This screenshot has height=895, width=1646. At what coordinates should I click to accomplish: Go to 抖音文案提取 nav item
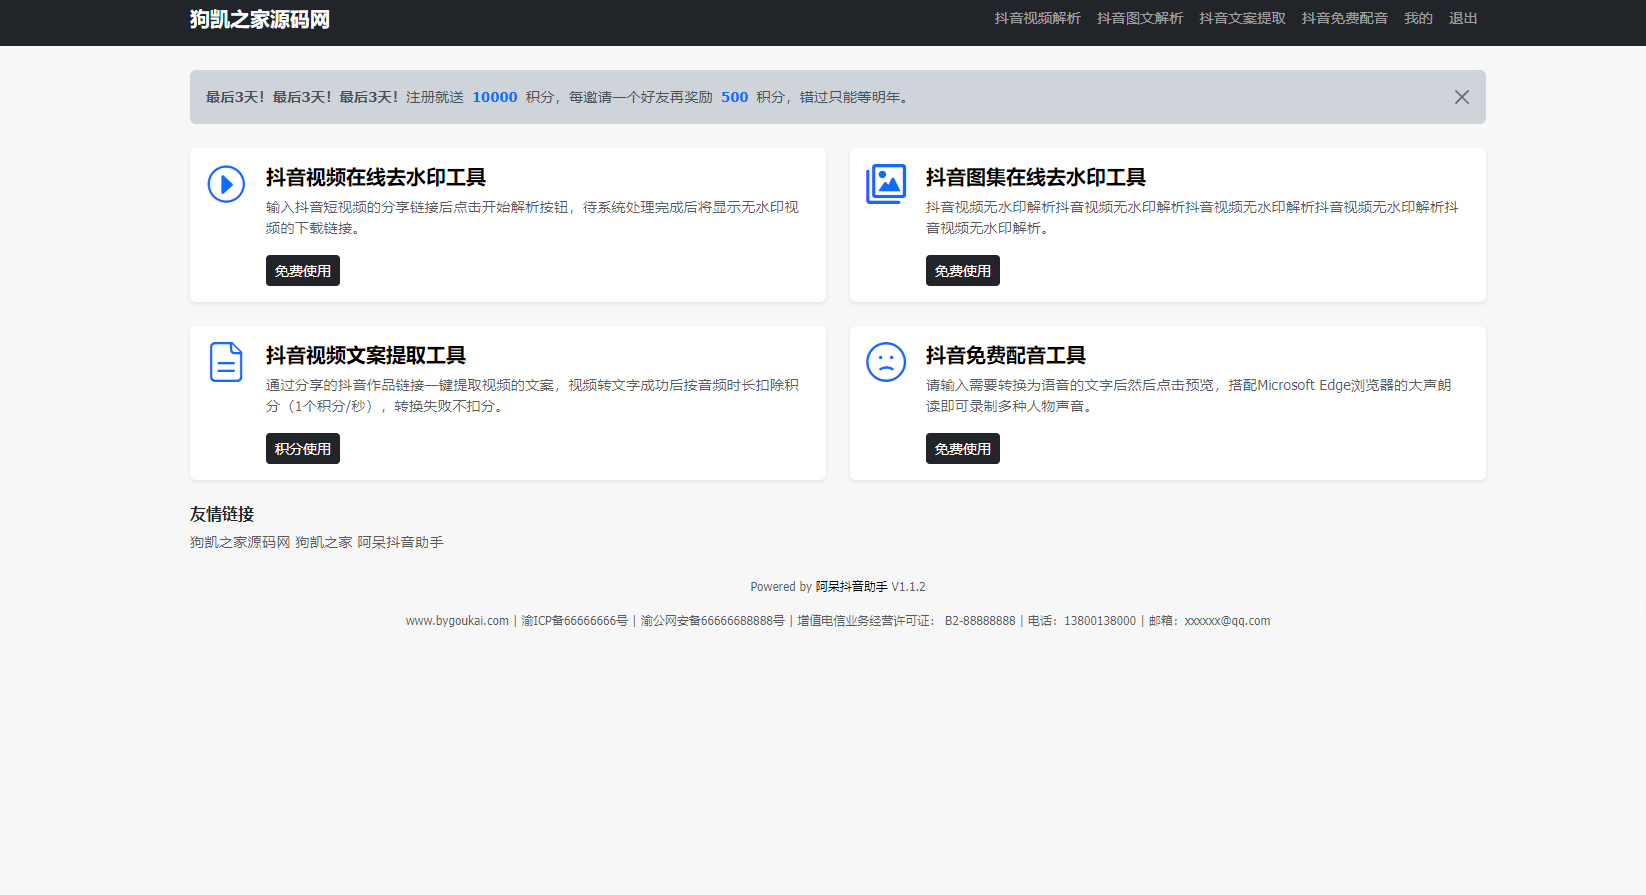pos(1242,18)
